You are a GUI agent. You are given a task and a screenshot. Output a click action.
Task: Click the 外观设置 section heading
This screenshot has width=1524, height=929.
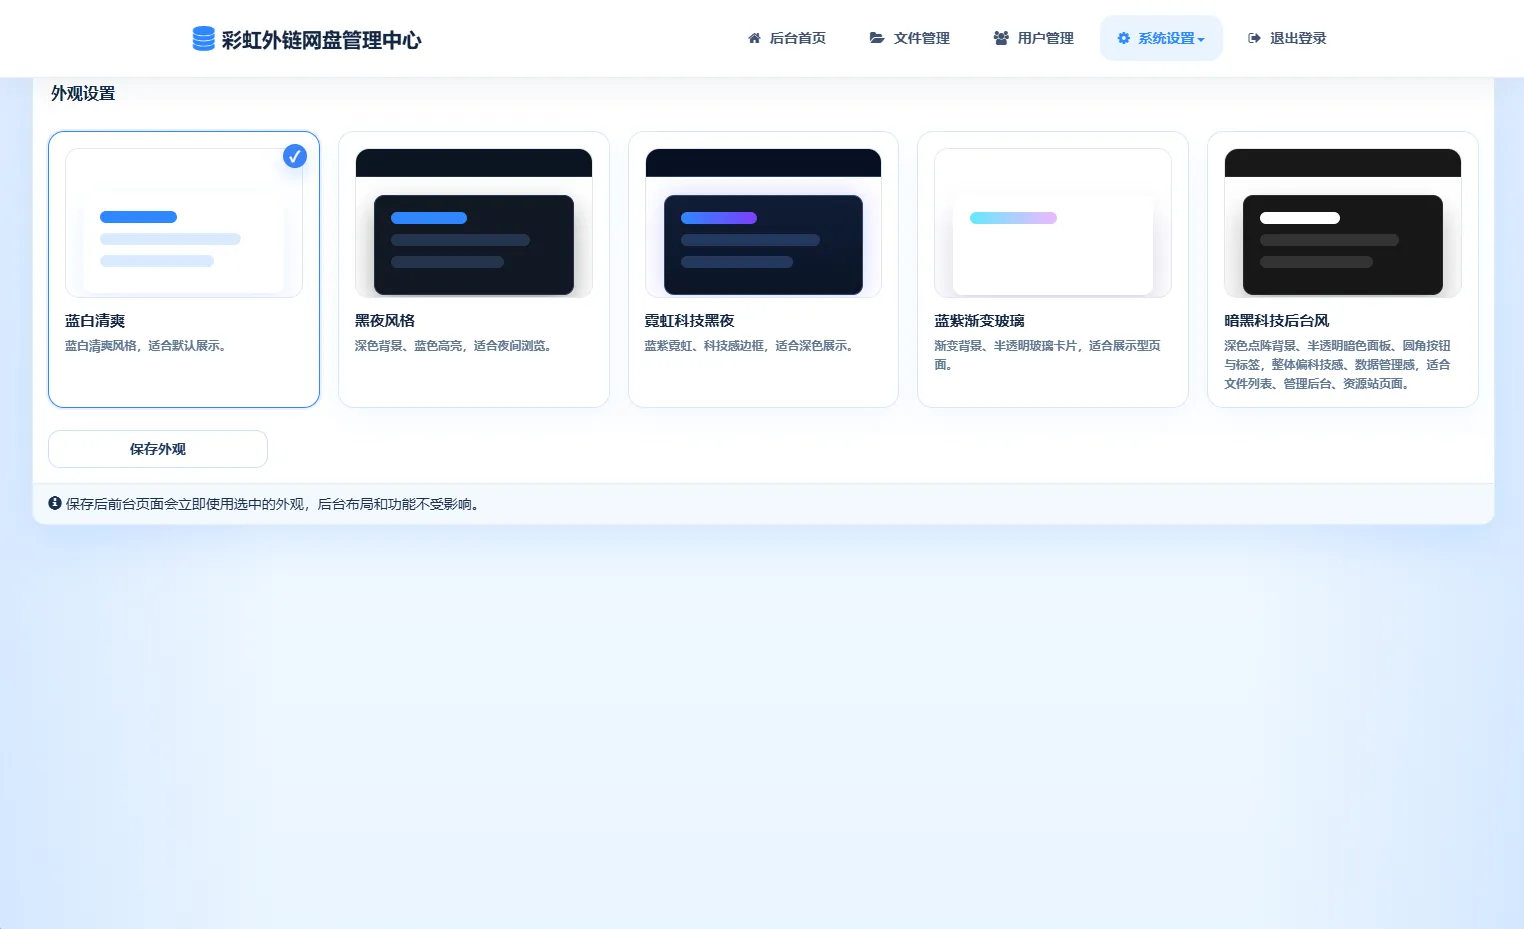pyautogui.click(x=83, y=94)
